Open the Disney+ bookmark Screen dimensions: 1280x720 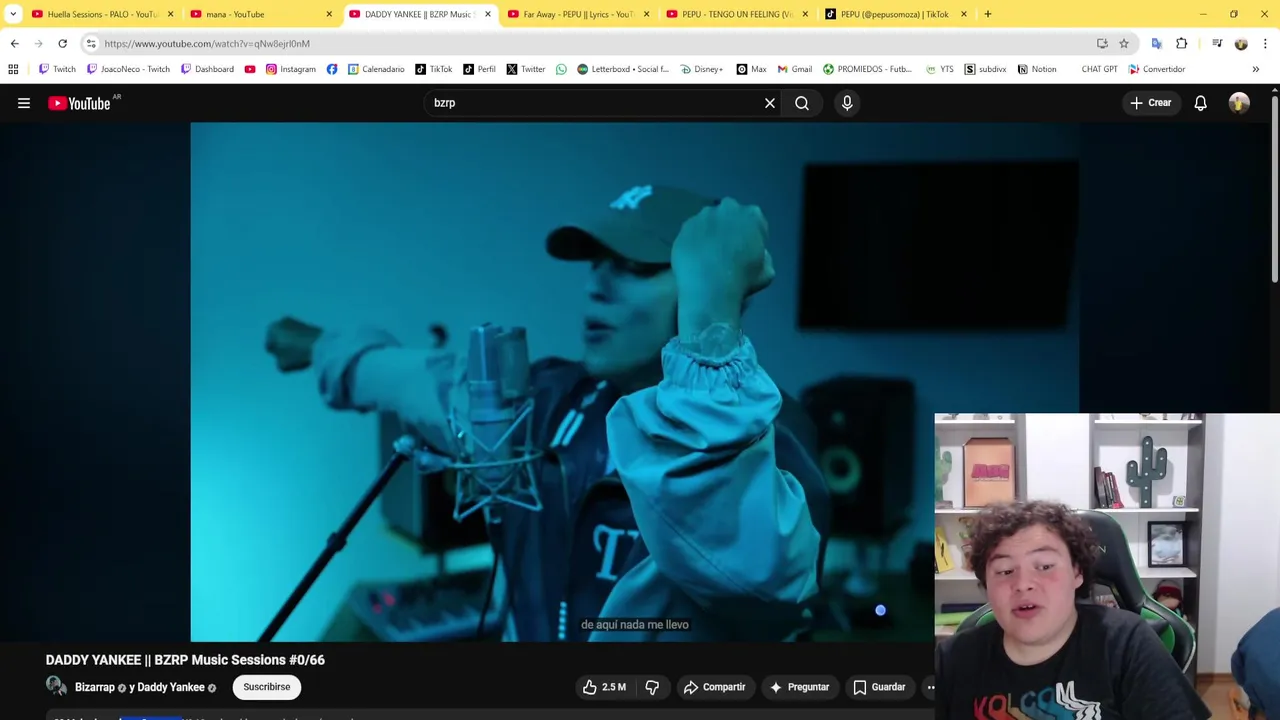coord(701,69)
